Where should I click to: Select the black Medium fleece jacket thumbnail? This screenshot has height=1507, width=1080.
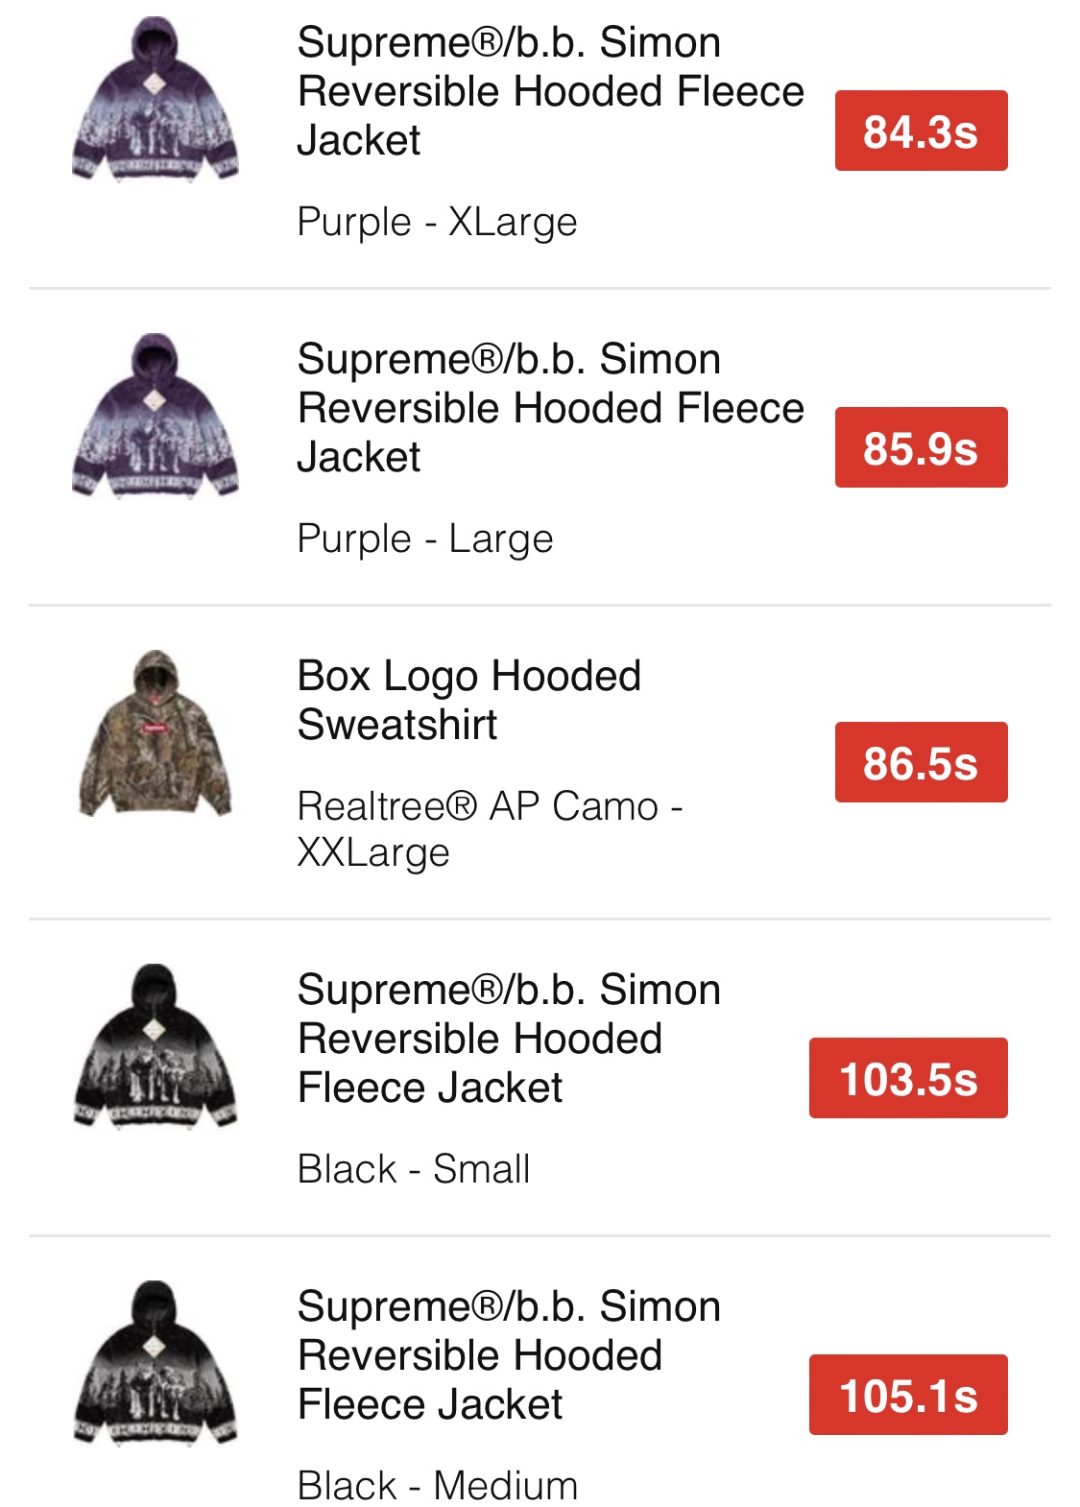(x=155, y=1363)
